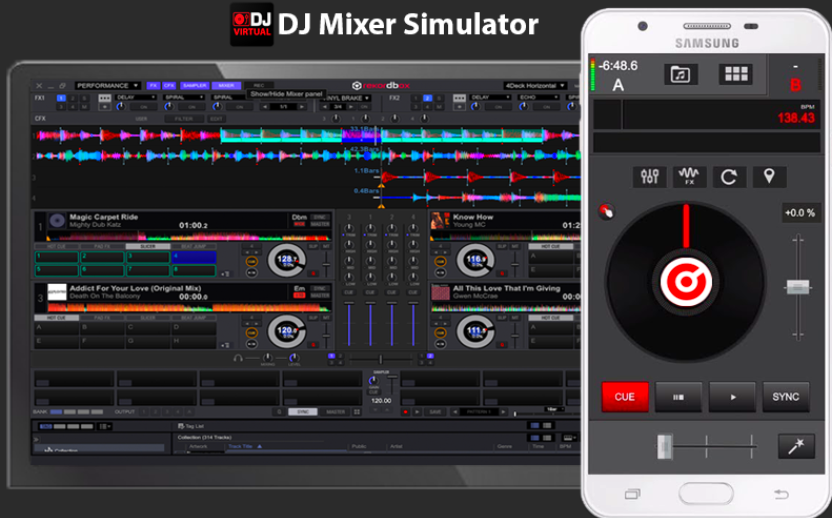The height and width of the screenshot is (518, 832).
Task: Select HOT CUE tab on deck 1
Action: click(x=57, y=245)
